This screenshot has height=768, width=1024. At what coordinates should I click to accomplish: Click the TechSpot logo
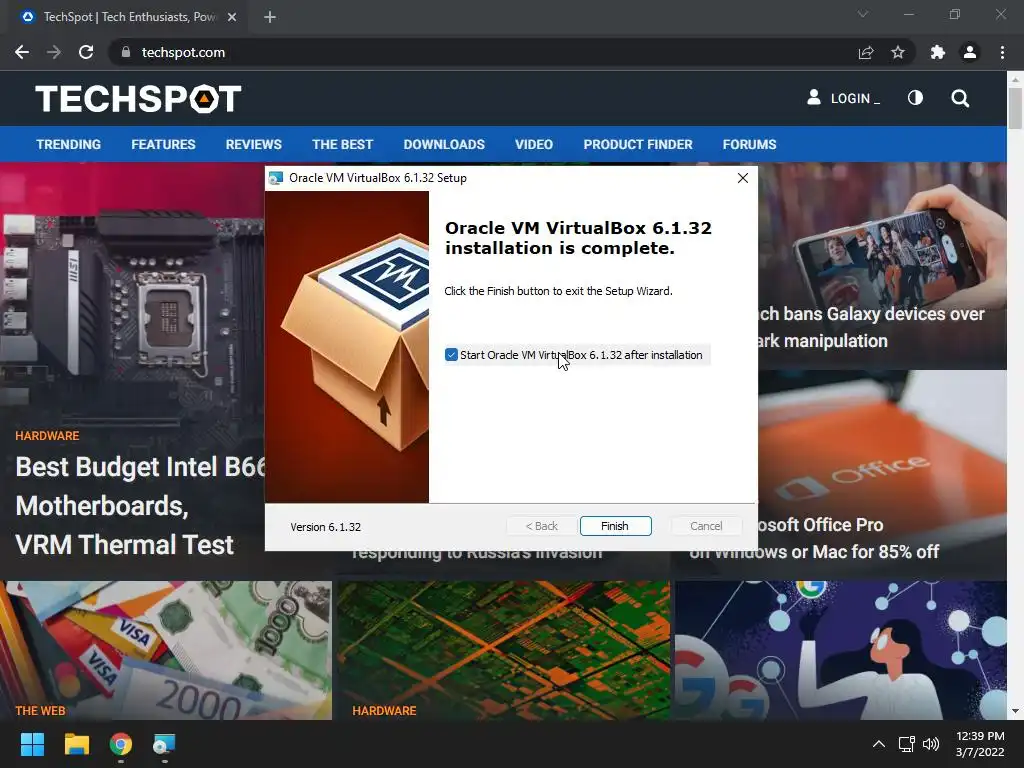[138, 99]
